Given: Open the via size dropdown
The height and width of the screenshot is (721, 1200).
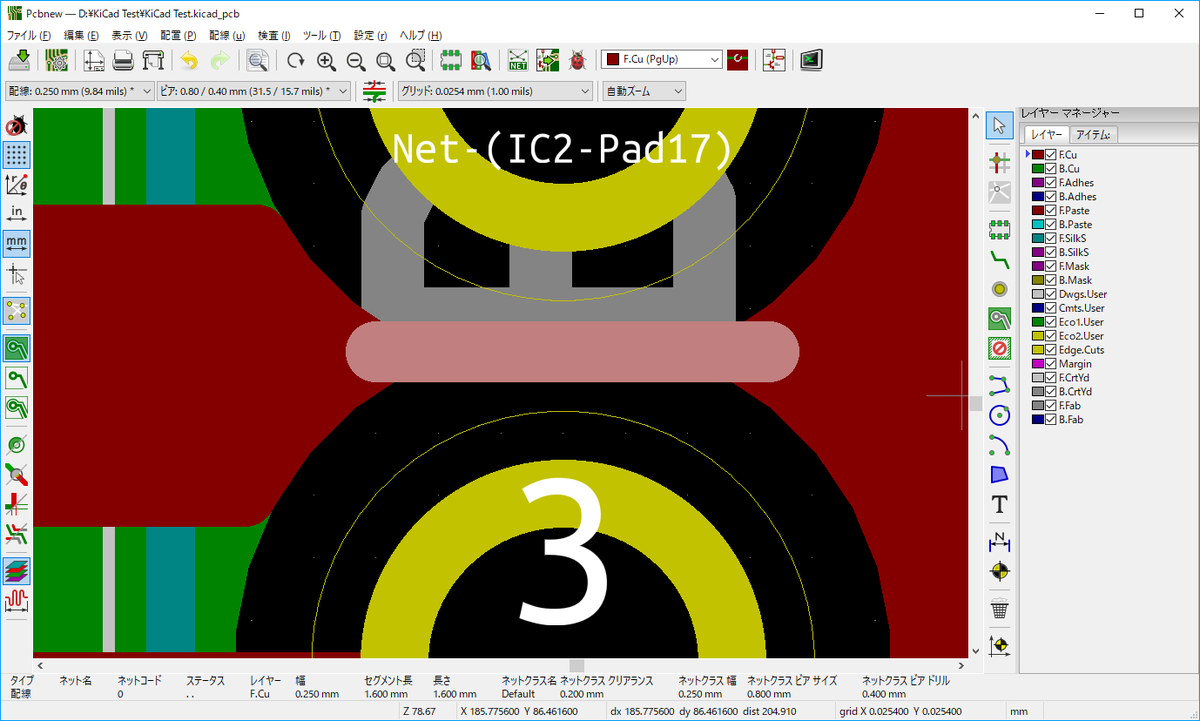Looking at the screenshot, I should pyautogui.click(x=254, y=91).
